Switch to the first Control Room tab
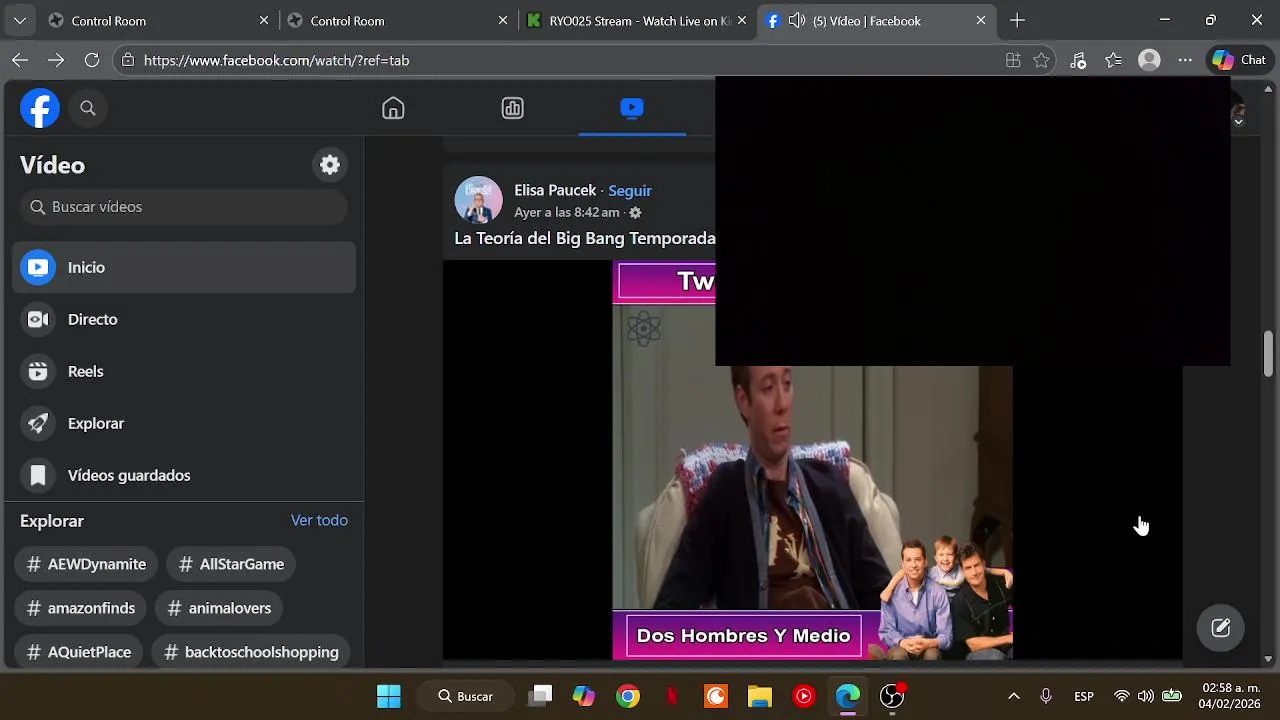The image size is (1280, 720). 160,20
